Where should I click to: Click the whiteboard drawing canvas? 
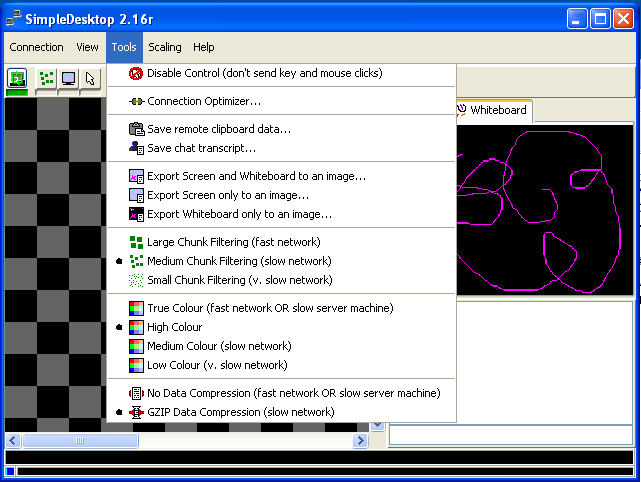[x=545, y=210]
